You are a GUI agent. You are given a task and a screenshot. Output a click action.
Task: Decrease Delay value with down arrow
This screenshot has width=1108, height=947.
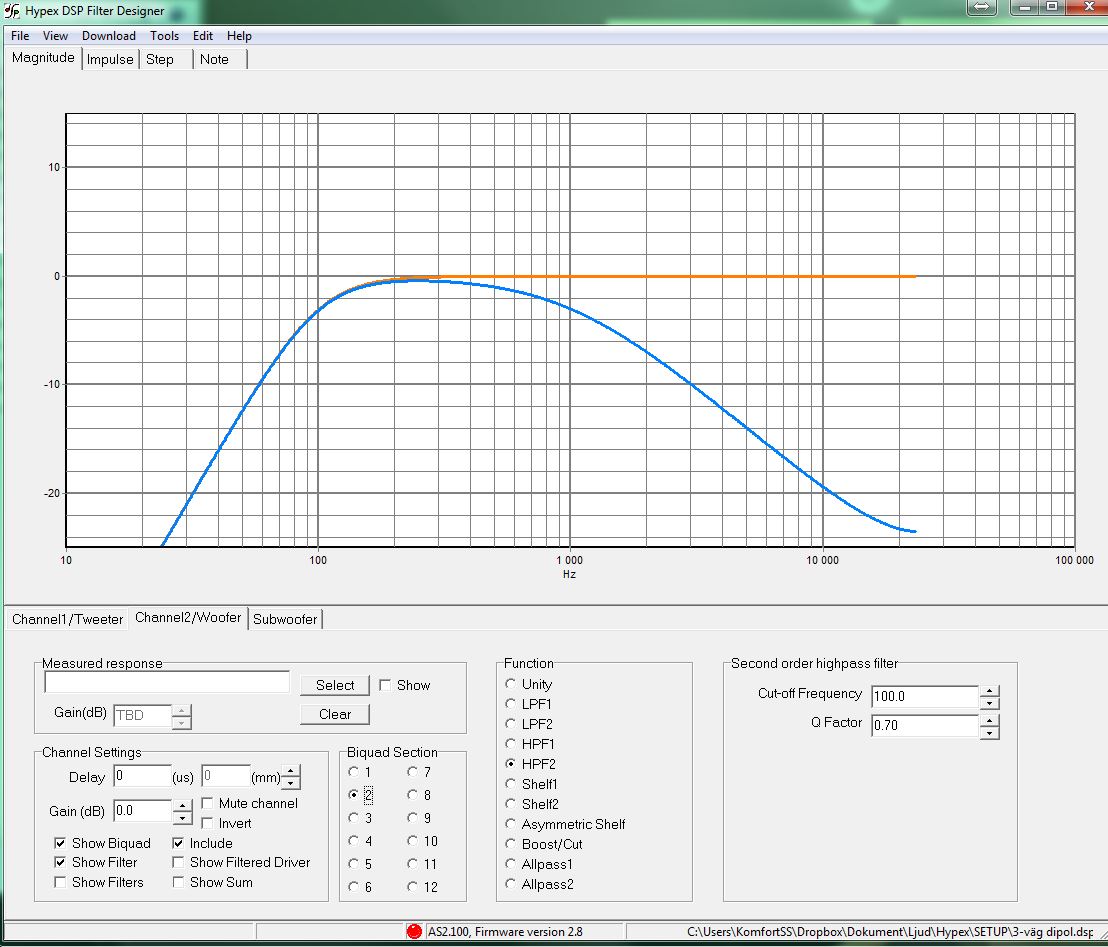tap(290, 782)
